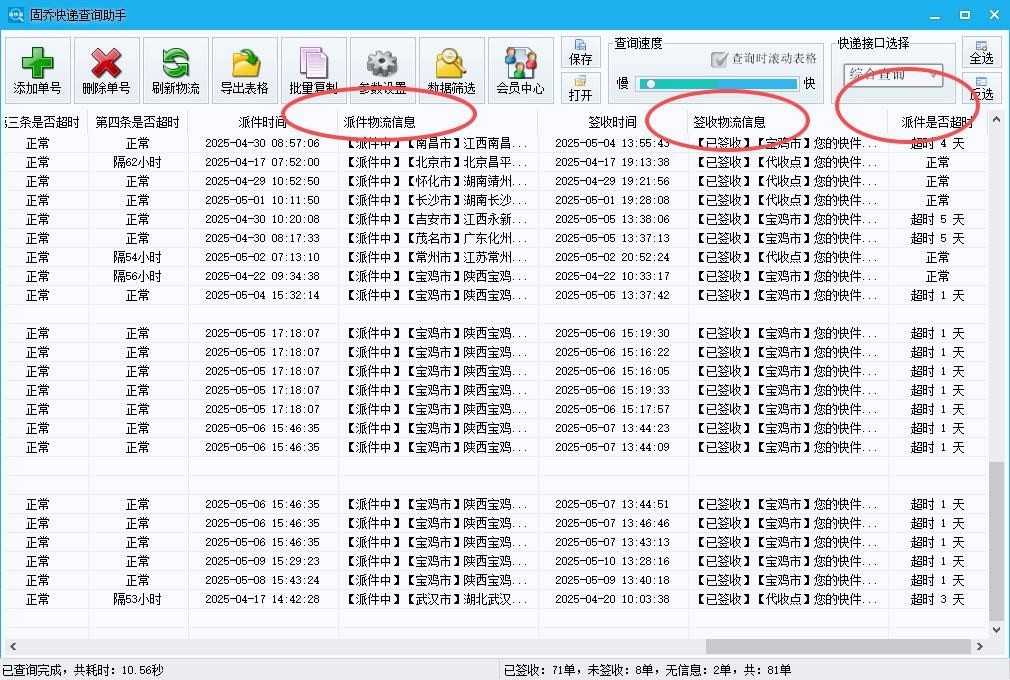Open the 数据筛选 data filter icon
The image size is (1010, 680).
click(450, 69)
